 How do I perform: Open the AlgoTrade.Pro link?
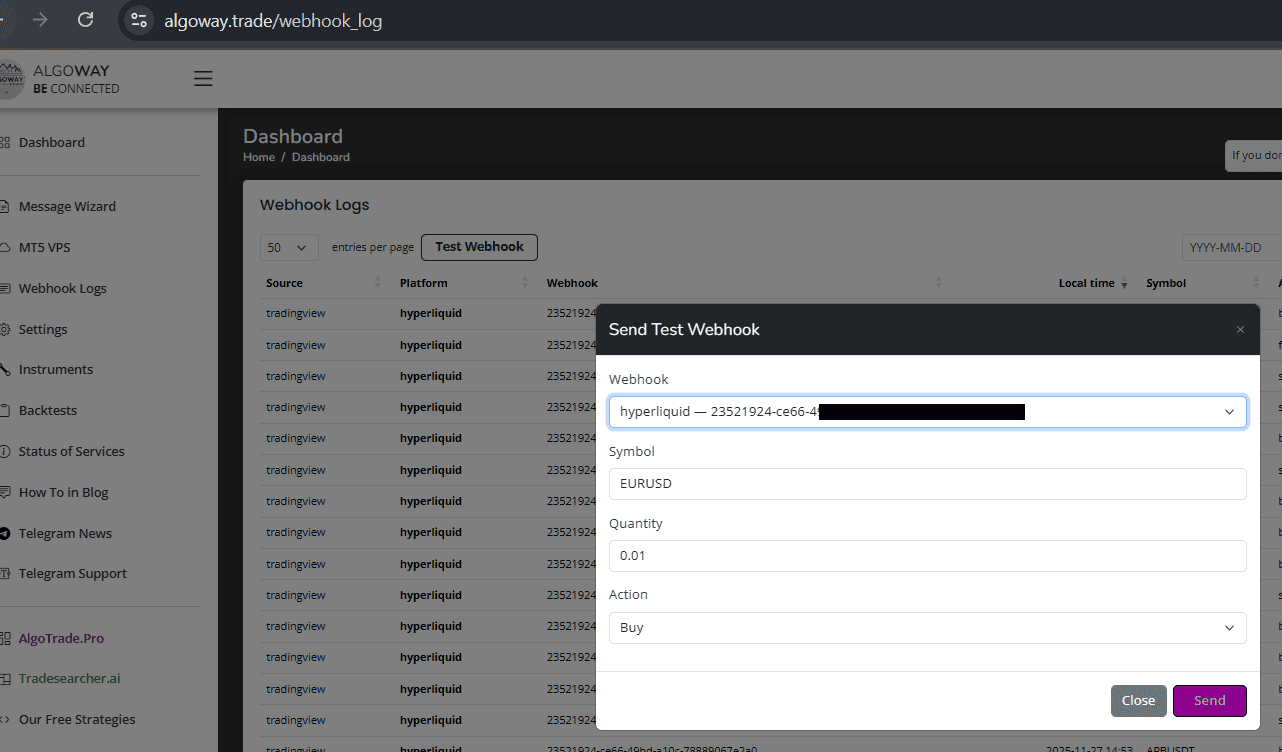61,638
